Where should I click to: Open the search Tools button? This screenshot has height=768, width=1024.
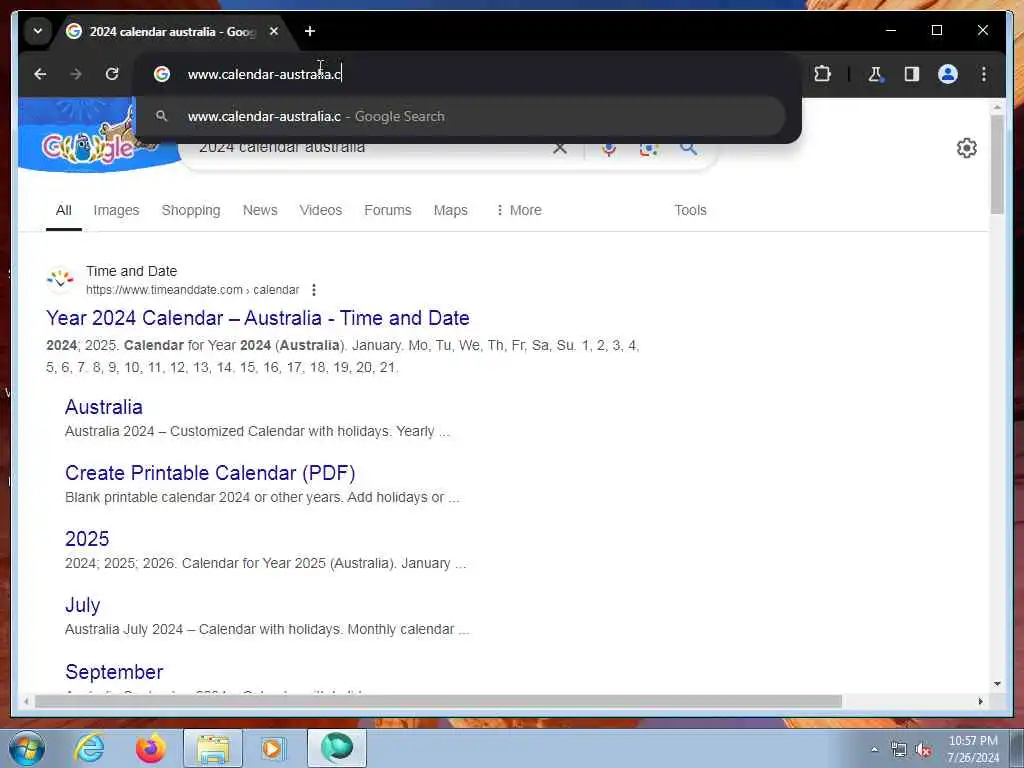(x=690, y=210)
